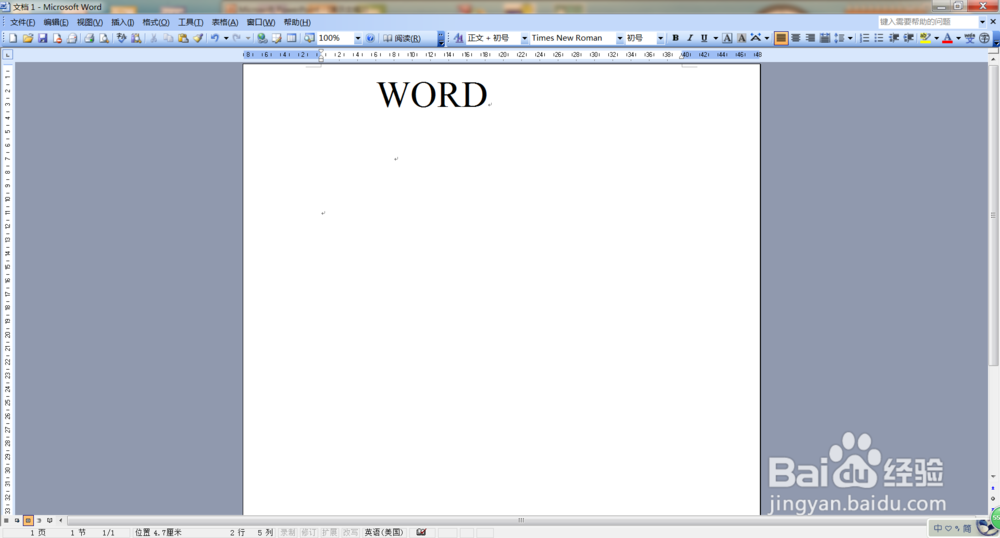1000x538 pixels.
Task: Increase the paragraph indent
Action: coord(909,38)
